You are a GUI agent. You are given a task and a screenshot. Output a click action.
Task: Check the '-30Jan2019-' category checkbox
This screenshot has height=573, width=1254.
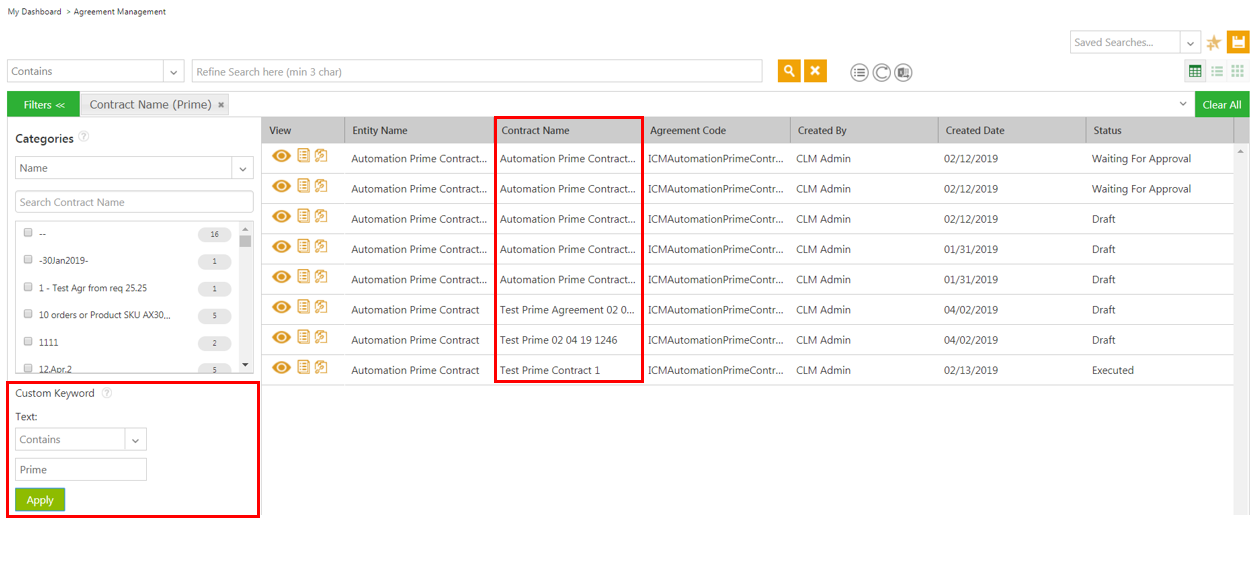[x=28, y=260]
